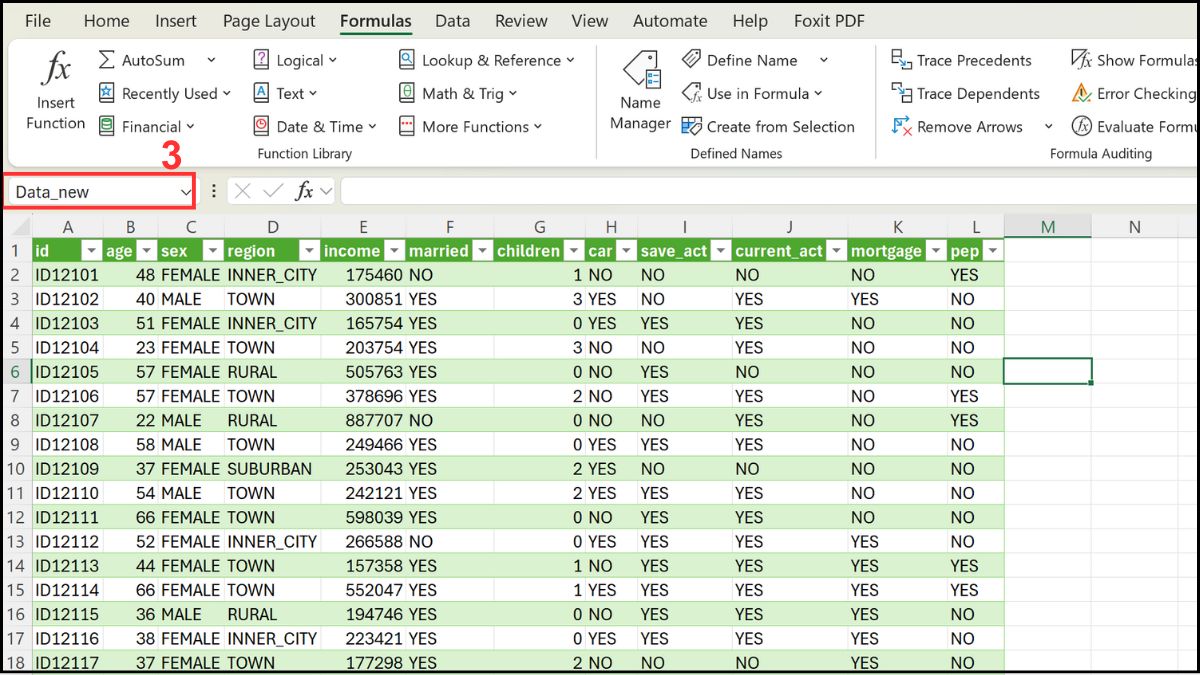1200x675 pixels.
Task: Open the Logical functions category
Action: pyautogui.click(x=295, y=59)
